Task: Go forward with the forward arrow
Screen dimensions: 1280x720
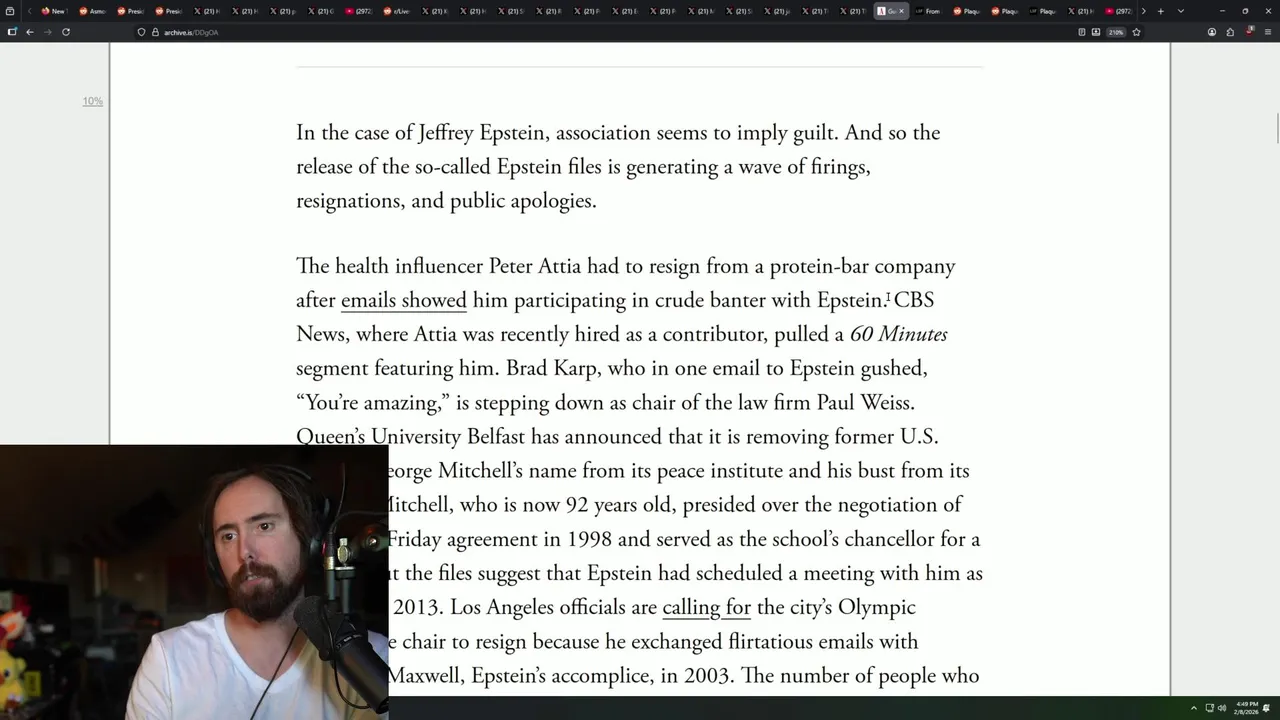Action: (x=47, y=32)
